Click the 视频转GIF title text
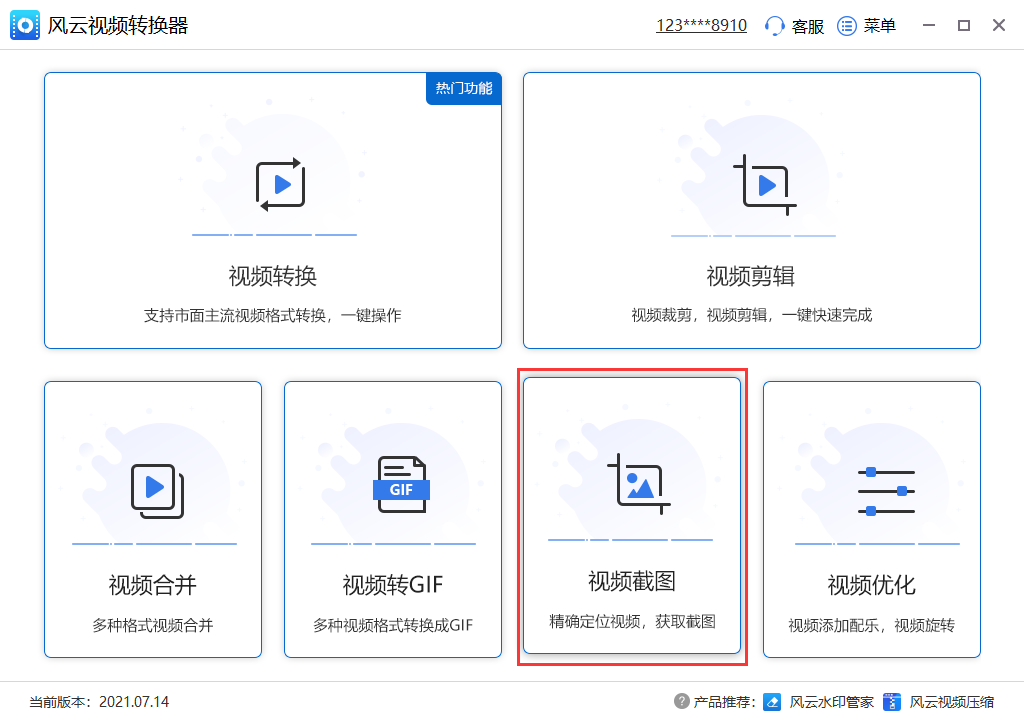The image size is (1024, 720). (392, 585)
